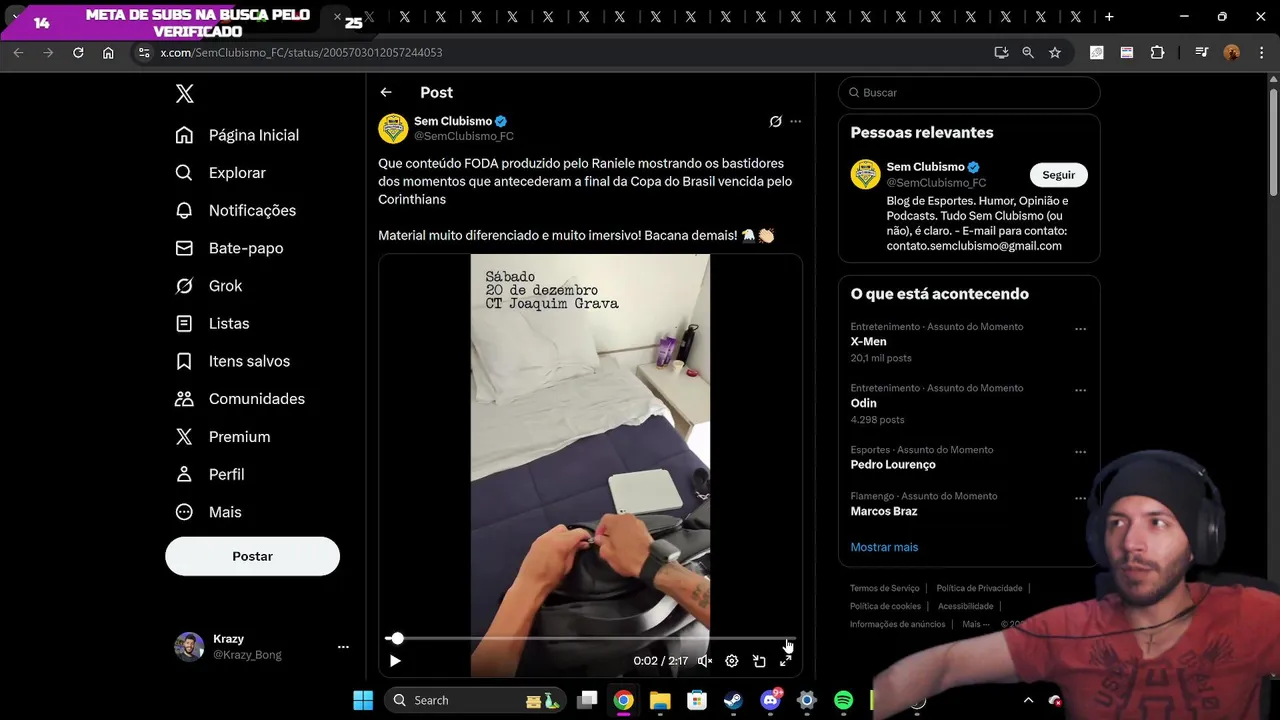Open Krazy account options menu
Screen dimensions: 1280x720
click(x=343, y=647)
